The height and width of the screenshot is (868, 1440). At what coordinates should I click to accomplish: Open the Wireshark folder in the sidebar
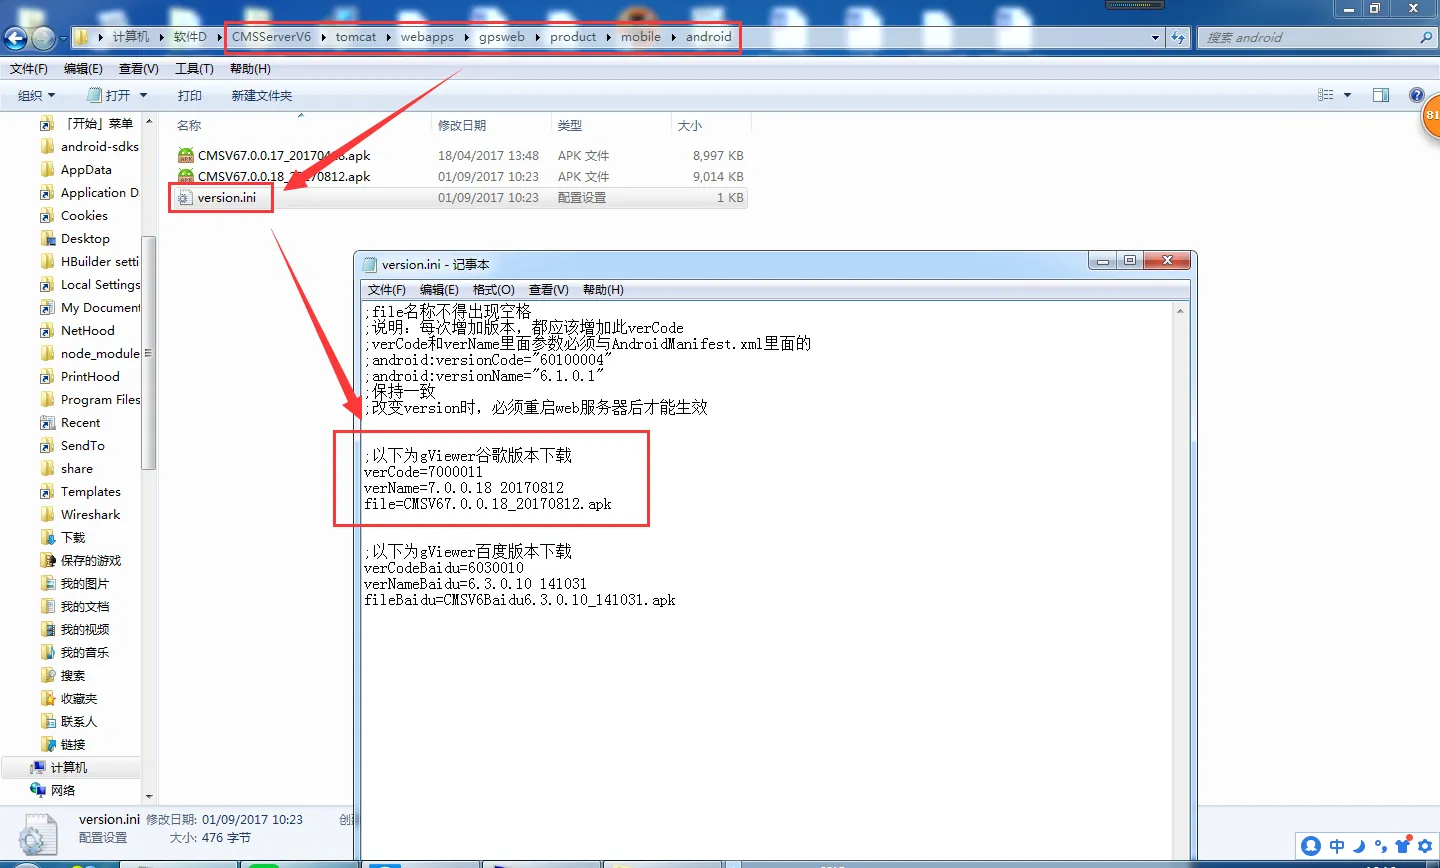coord(90,514)
